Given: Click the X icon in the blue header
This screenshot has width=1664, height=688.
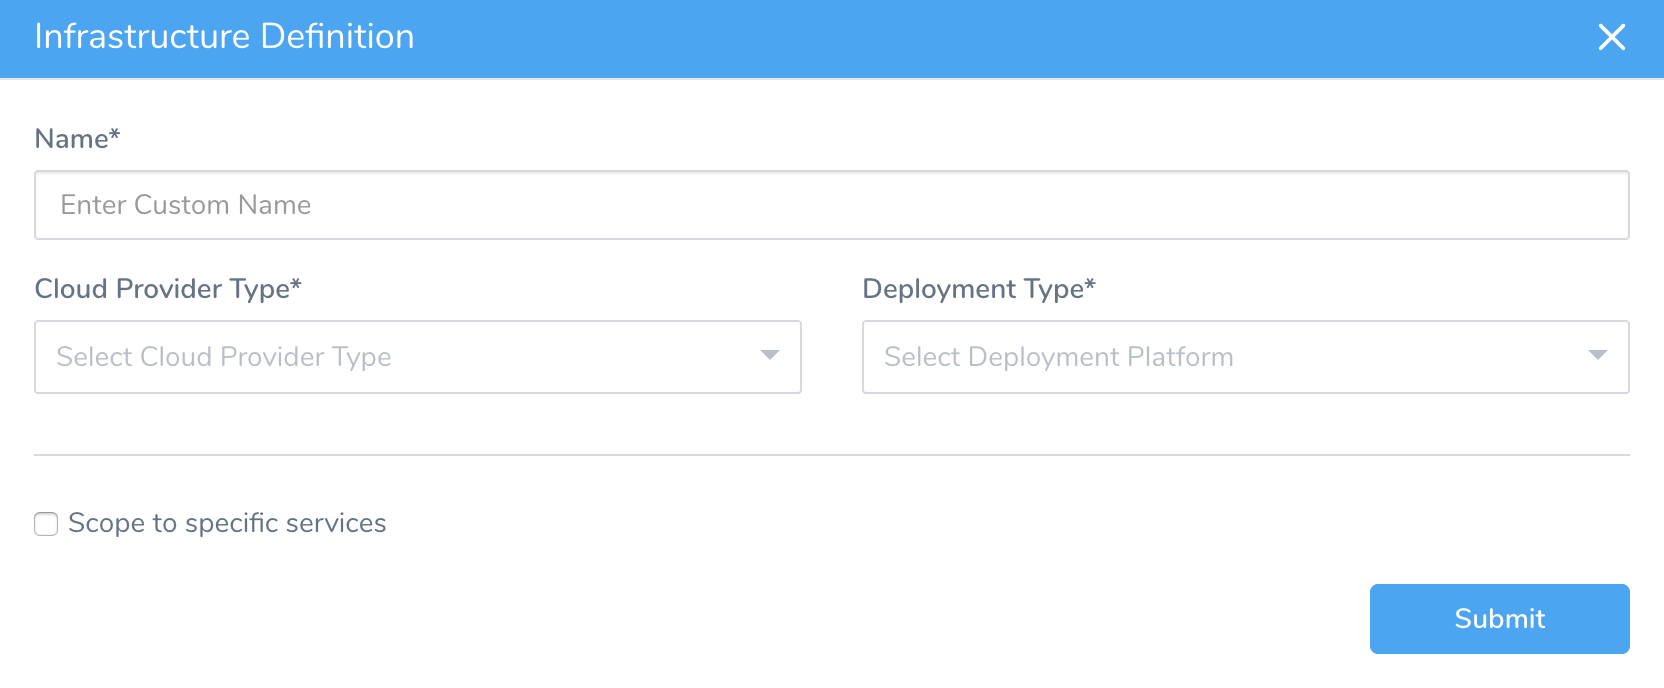Looking at the screenshot, I should [1611, 37].
